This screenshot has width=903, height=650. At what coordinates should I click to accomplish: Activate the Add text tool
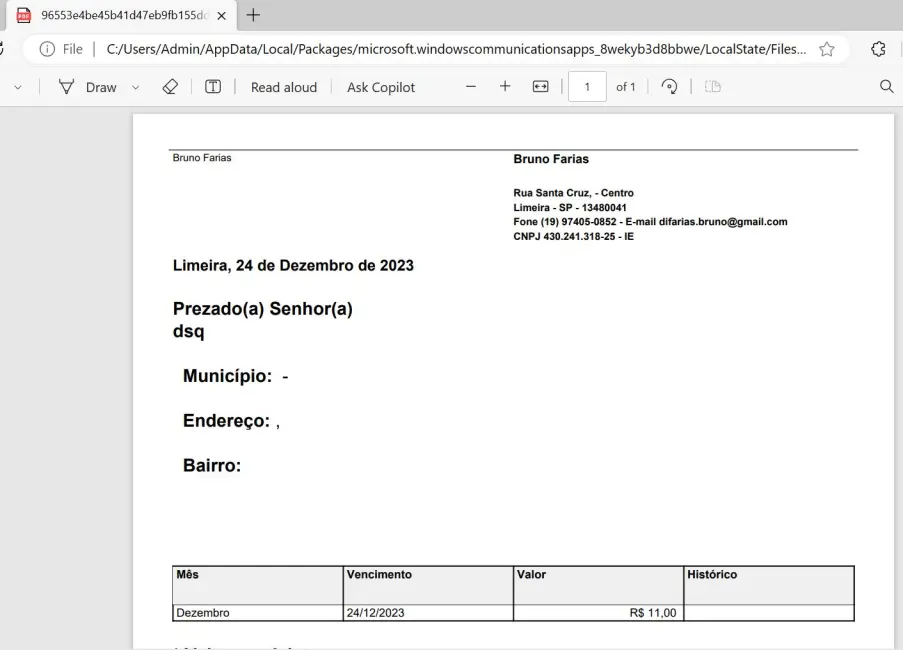(213, 87)
